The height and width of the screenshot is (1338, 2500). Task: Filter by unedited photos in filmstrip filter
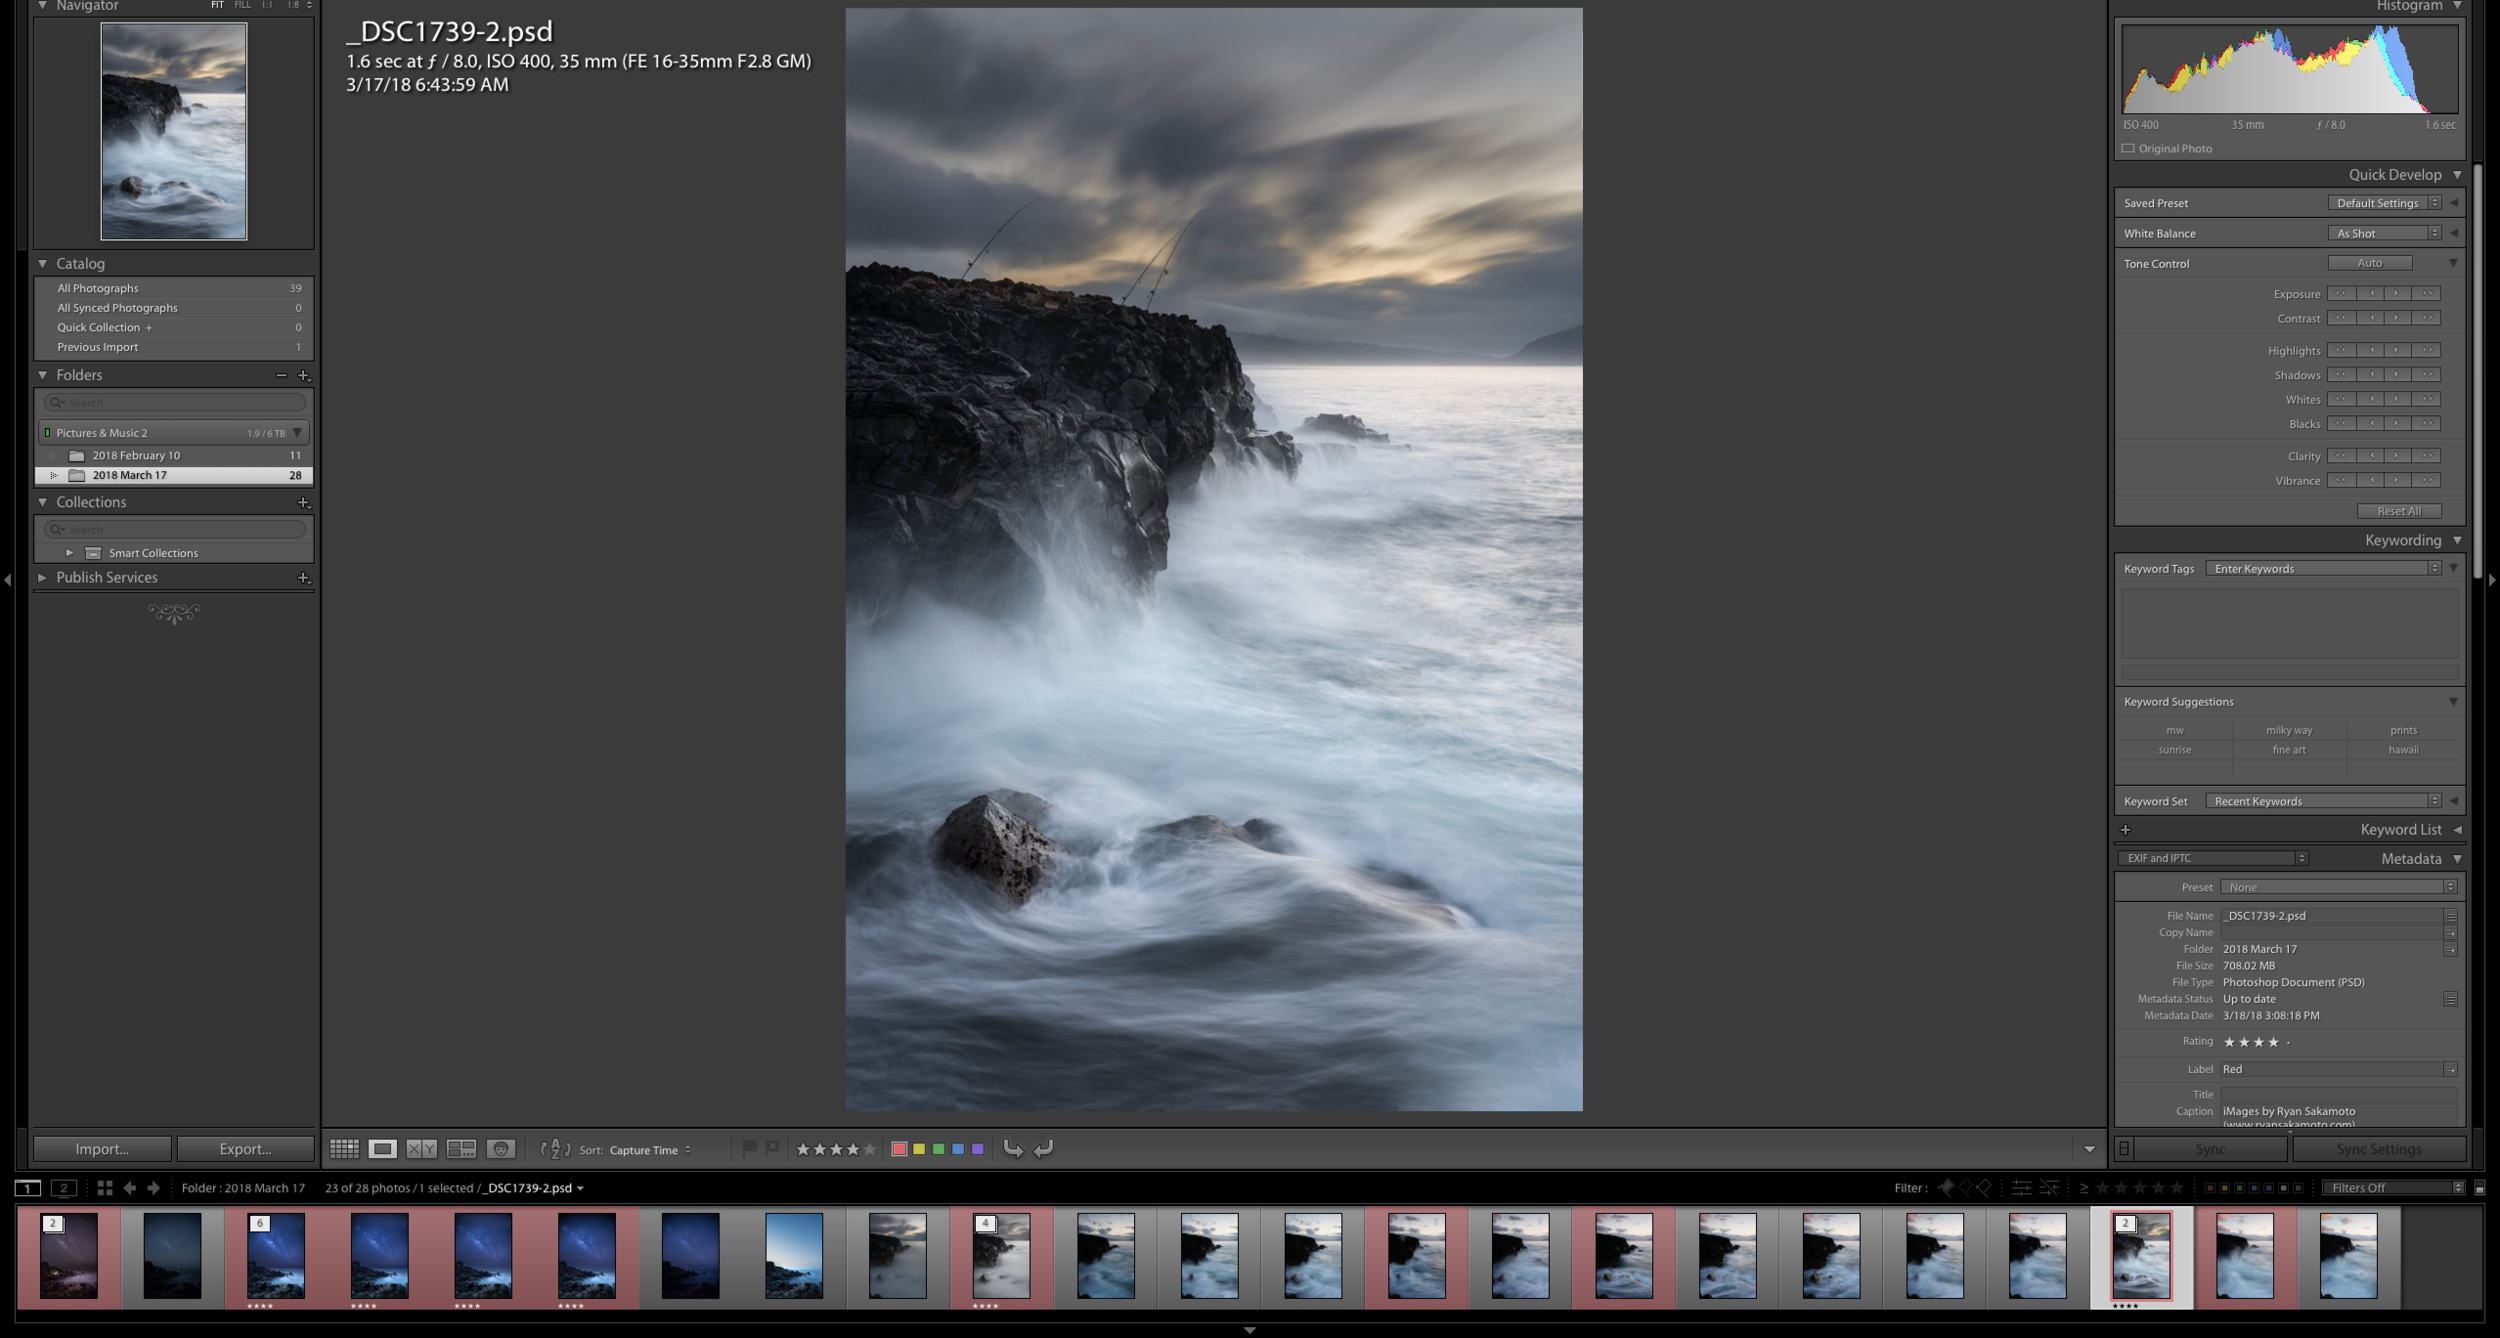(x=2049, y=1188)
